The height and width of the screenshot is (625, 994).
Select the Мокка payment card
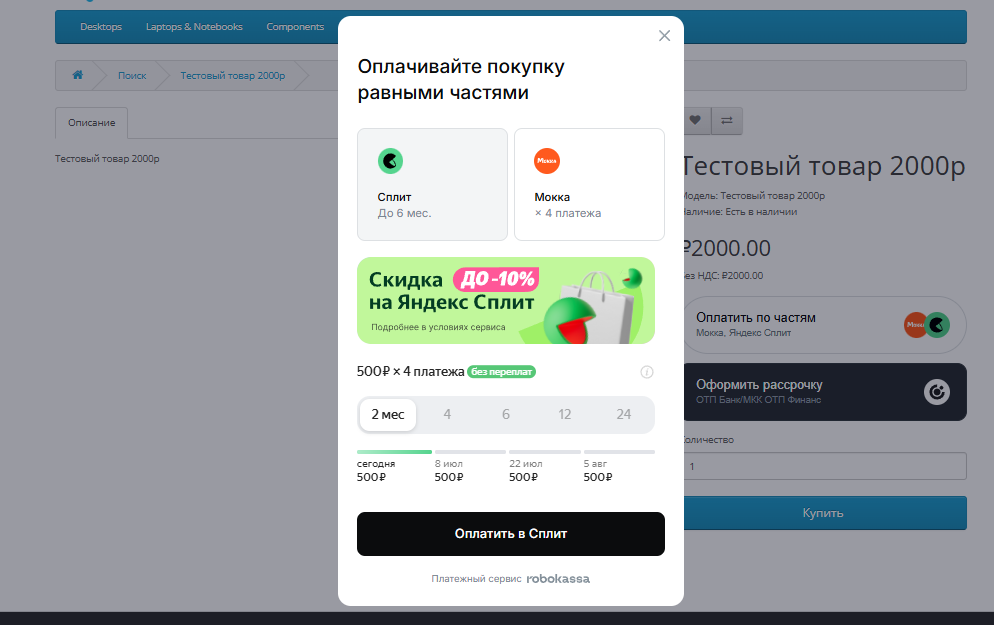(x=589, y=184)
